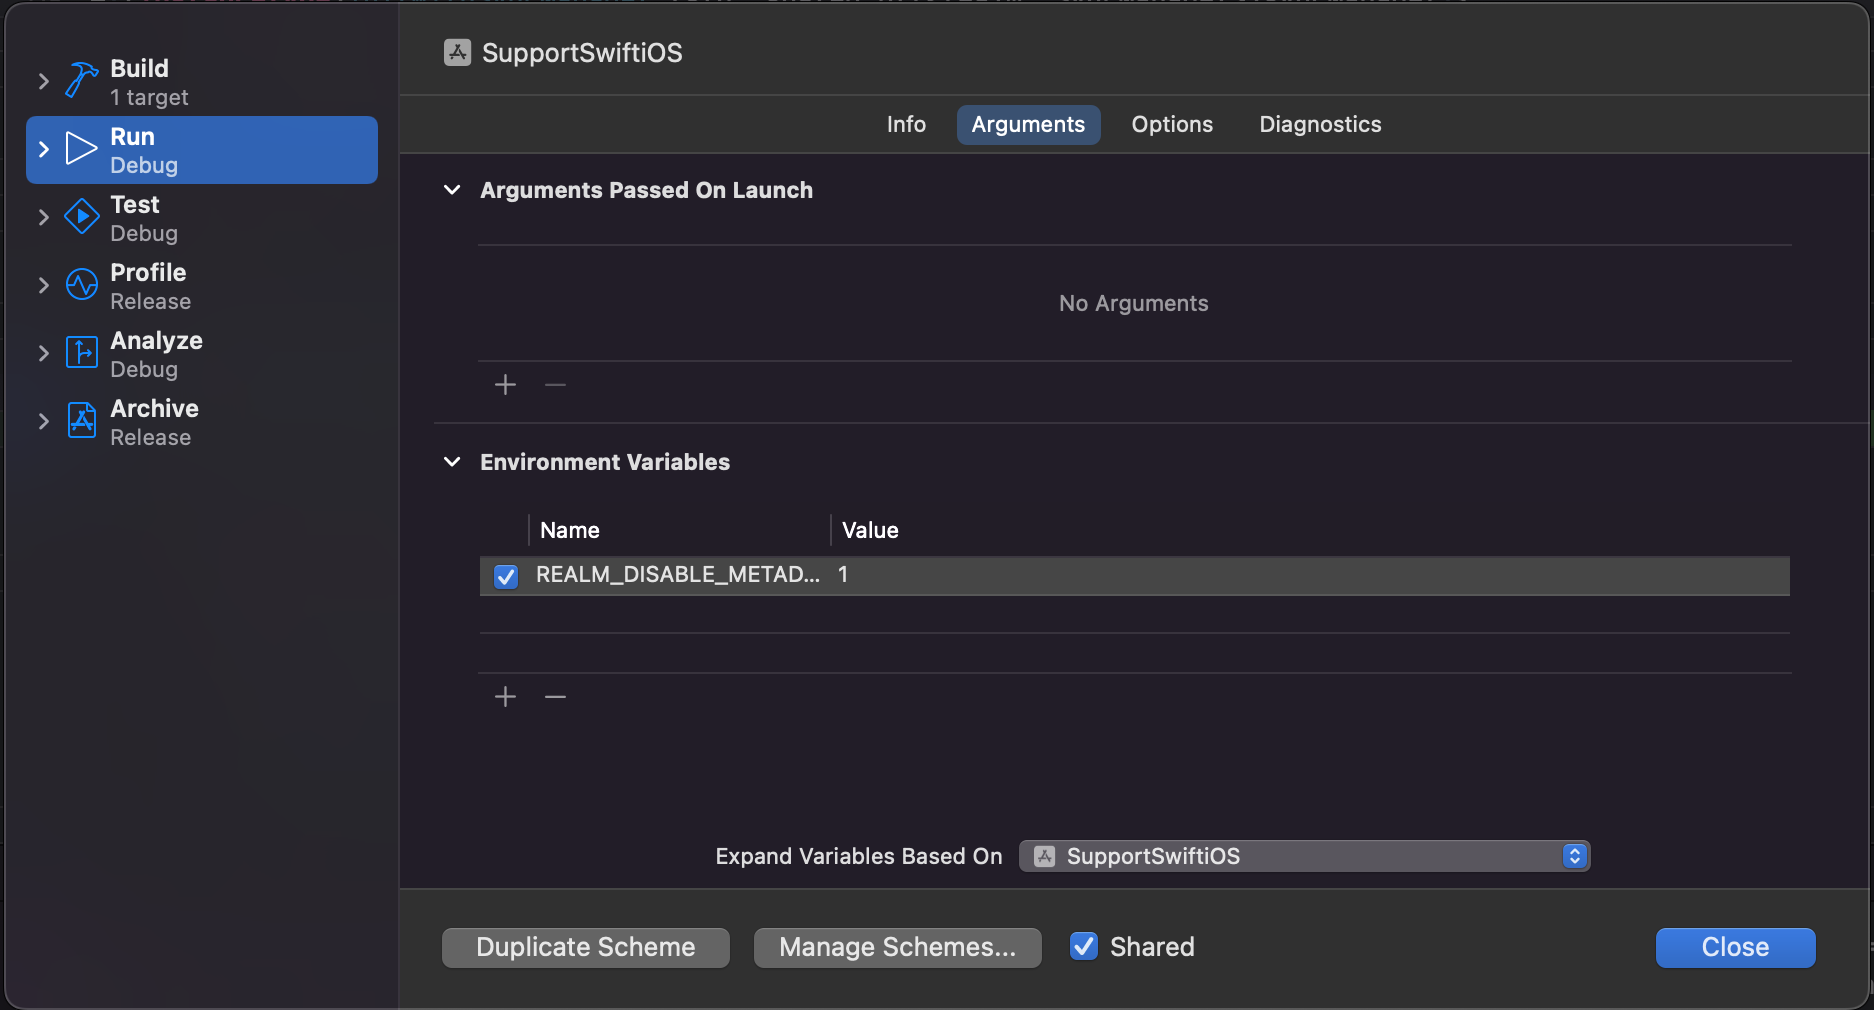Click the Analyze action icon
Image resolution: width=1874 pixels, height=1010 pixels.
[82, 353]
